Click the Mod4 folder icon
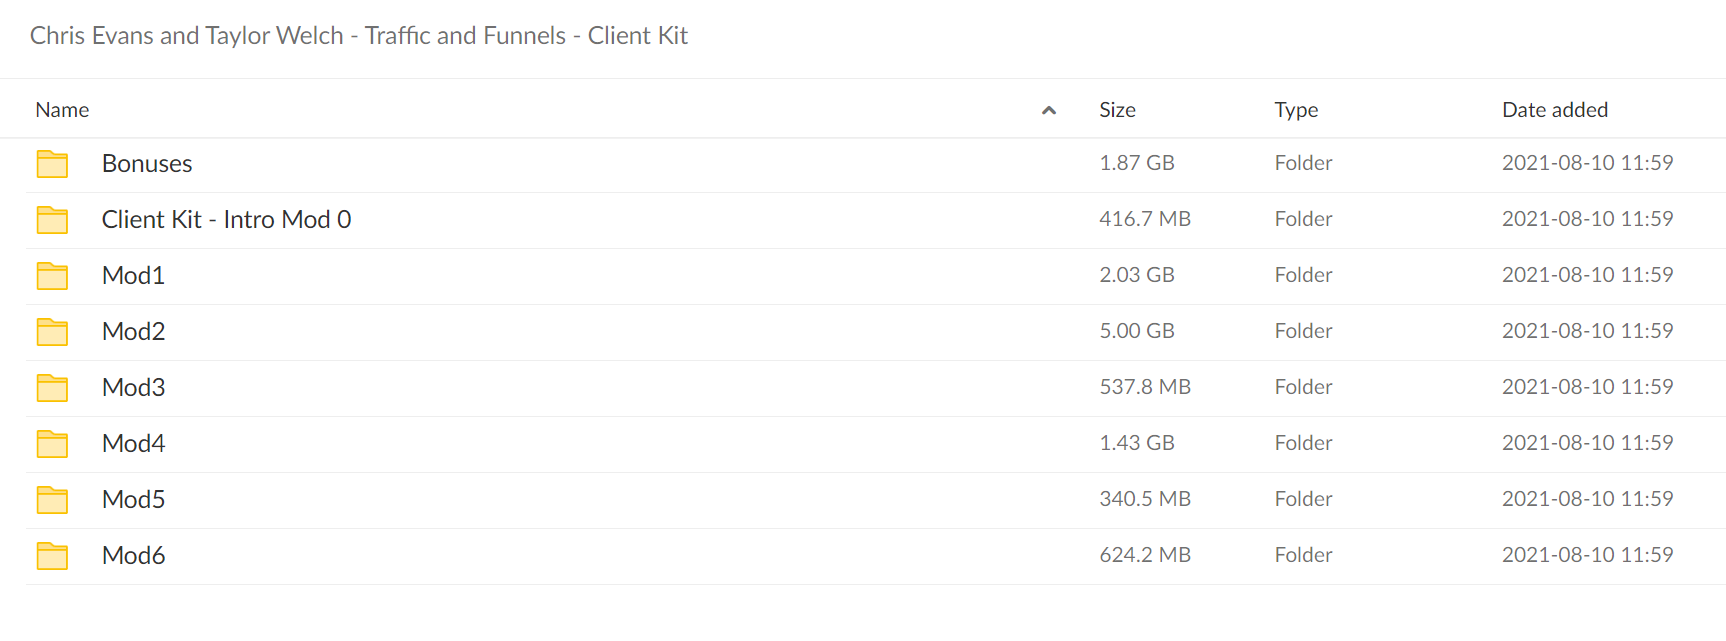The height and width of the screenshot is (641, 1726). click(x=52, y=444)
